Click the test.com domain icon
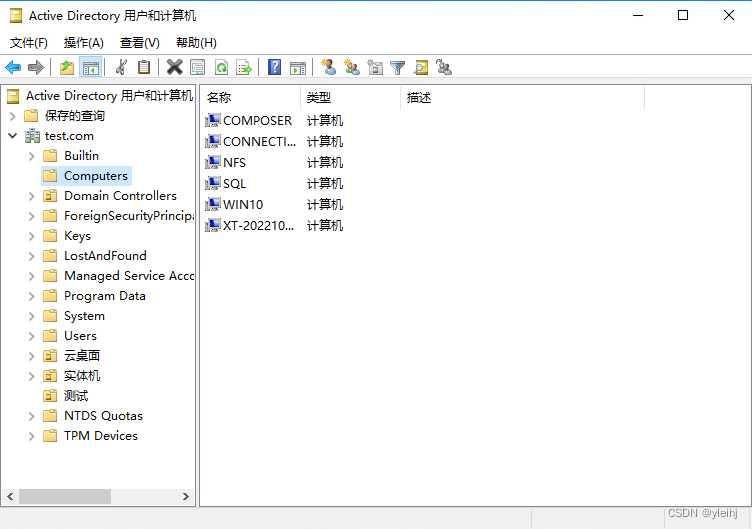 [32, 136]
